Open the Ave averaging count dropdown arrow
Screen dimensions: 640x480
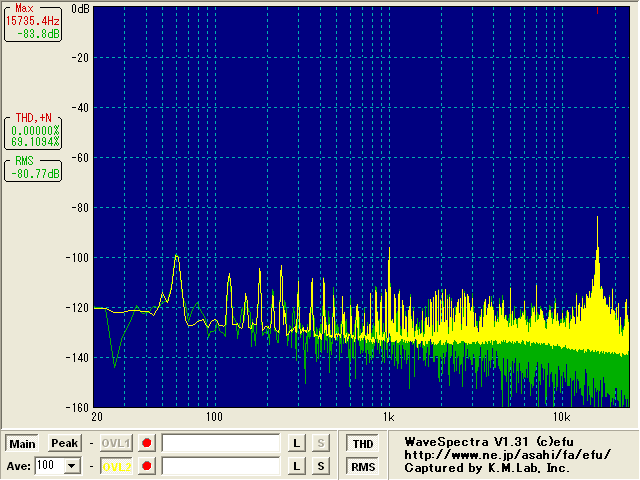pyautogui.click(x=71, y=466)
